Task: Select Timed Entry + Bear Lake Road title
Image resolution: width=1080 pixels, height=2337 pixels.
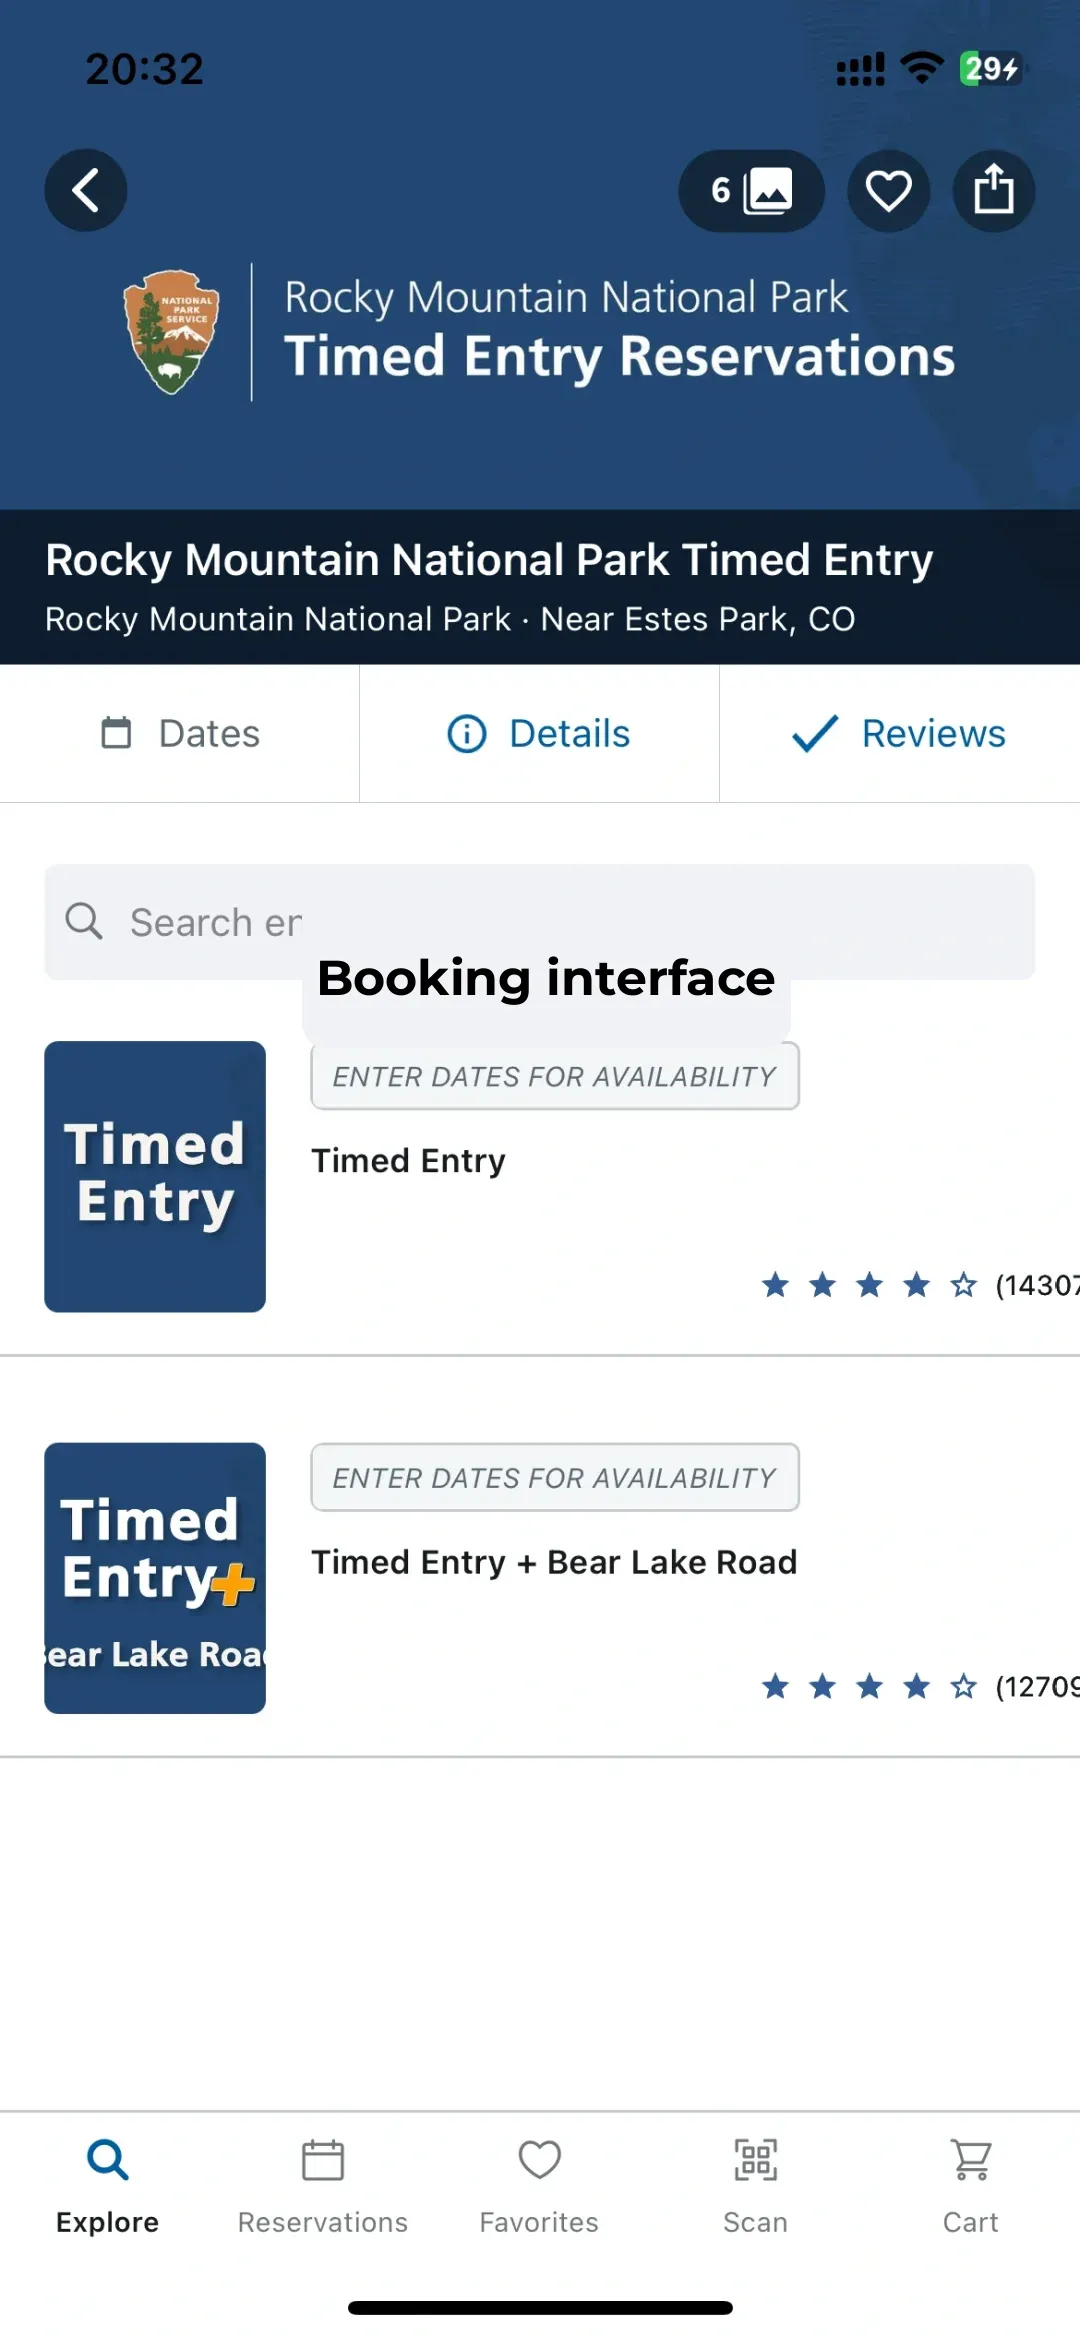Action: point(554,1562)
